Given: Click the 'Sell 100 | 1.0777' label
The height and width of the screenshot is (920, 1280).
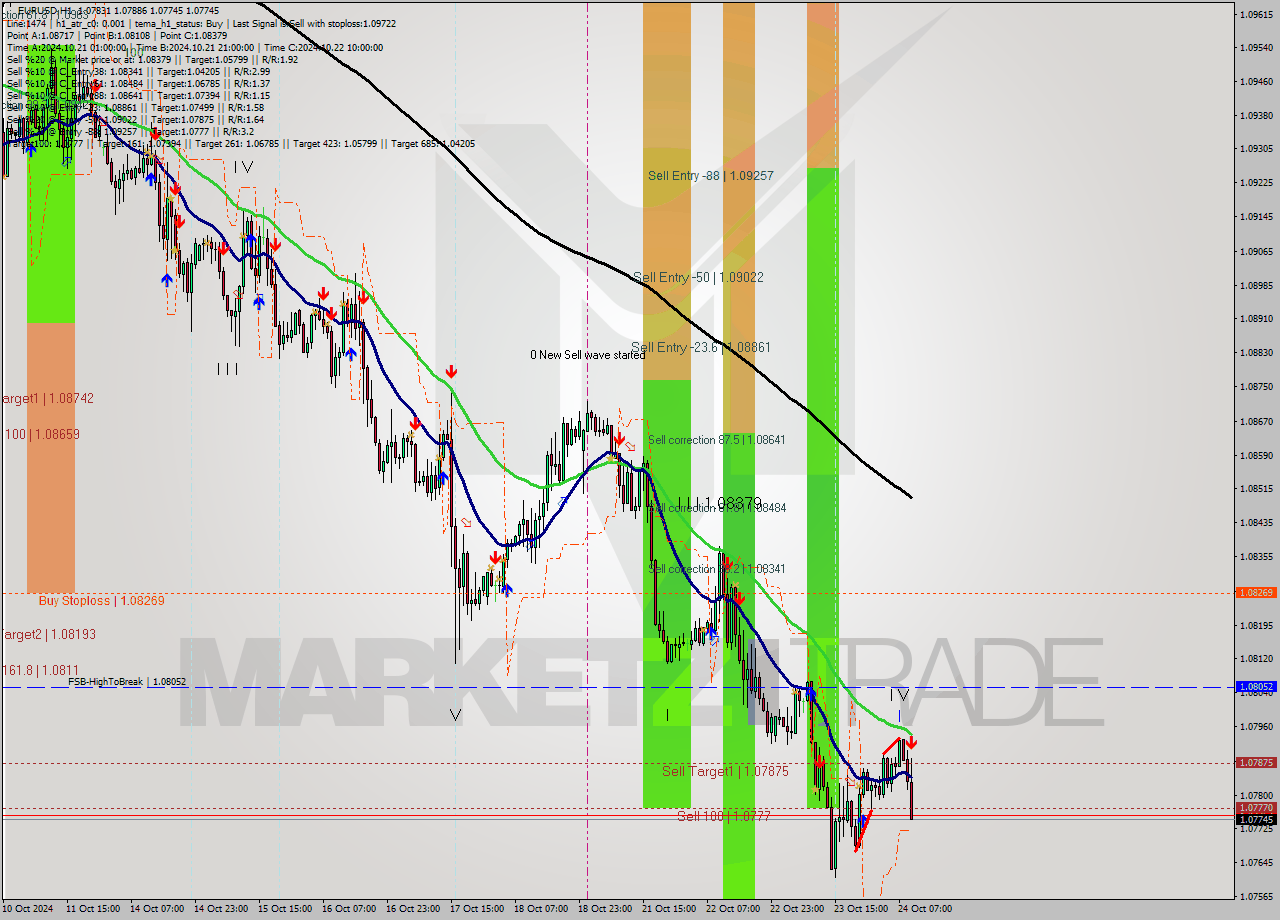Looking at the screenshot, I should (724, 816).
